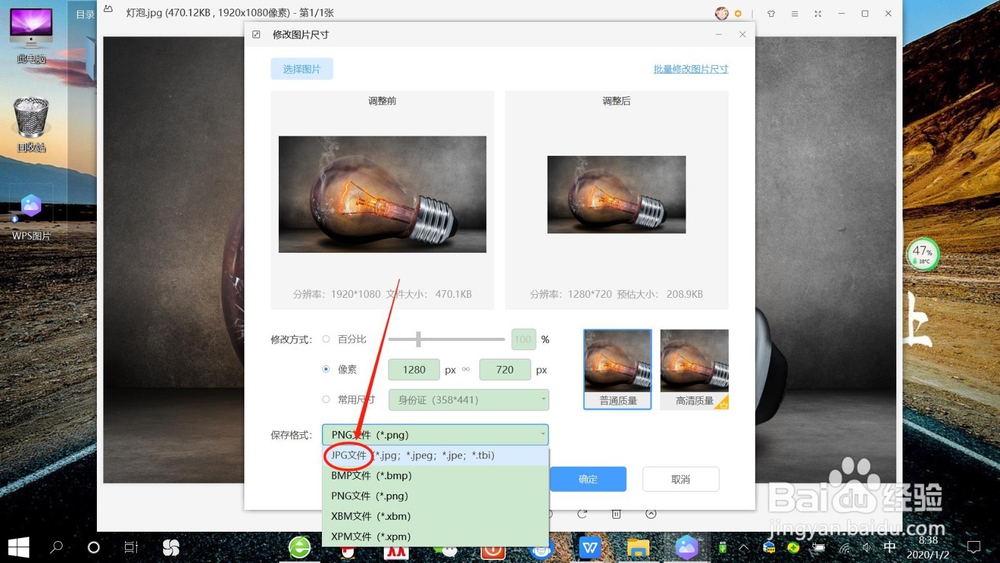Click the 取消 cancel button
This screenshot has width=1000, height=563.
click(x=680, y=479)
